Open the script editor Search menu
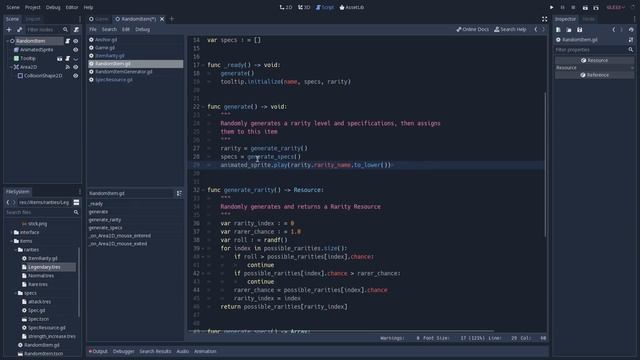Viewport: 640px width, 360px height. pyautogui.click(x=109, y=29)
